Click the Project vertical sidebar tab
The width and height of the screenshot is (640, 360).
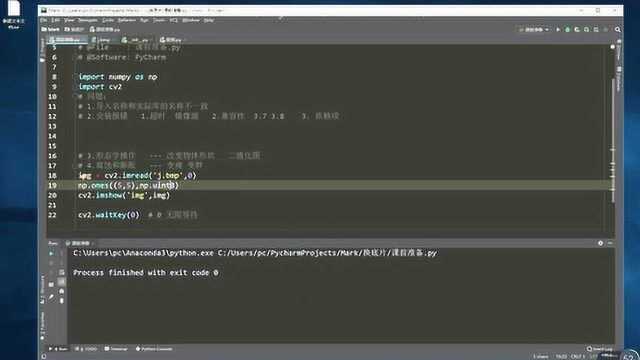pos(43,50)
